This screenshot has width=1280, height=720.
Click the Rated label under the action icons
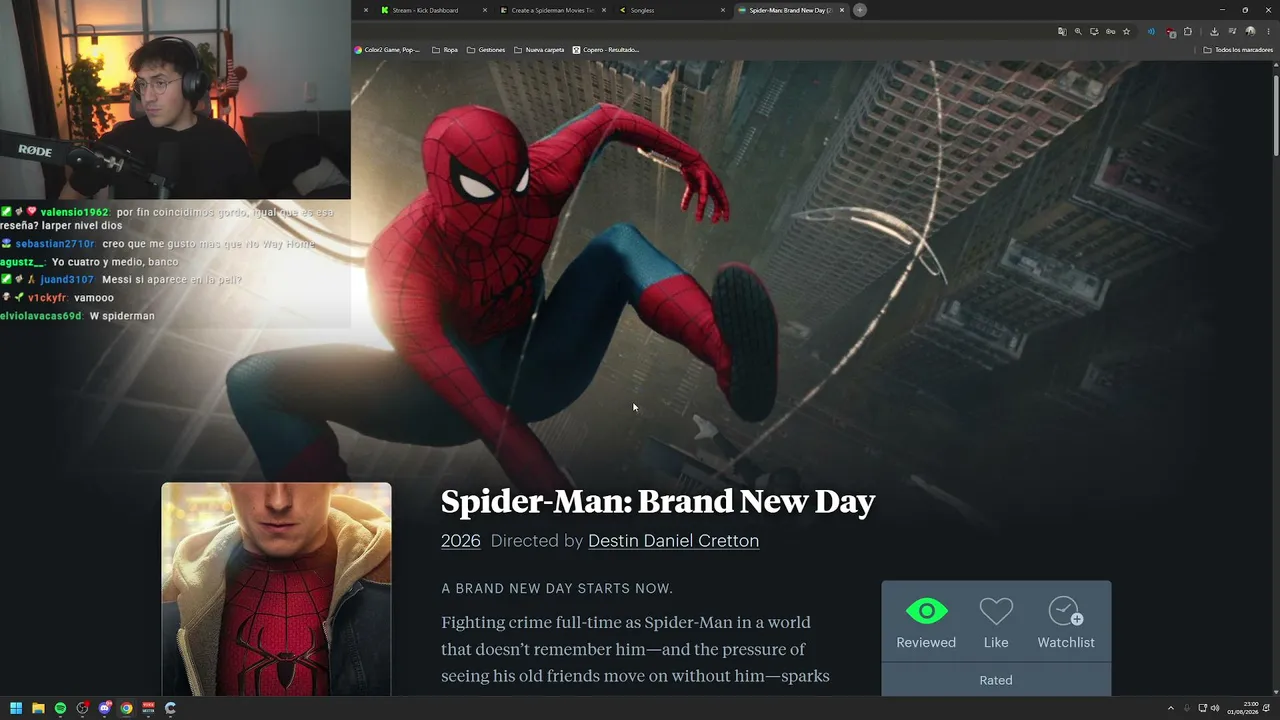pos(996,680)
